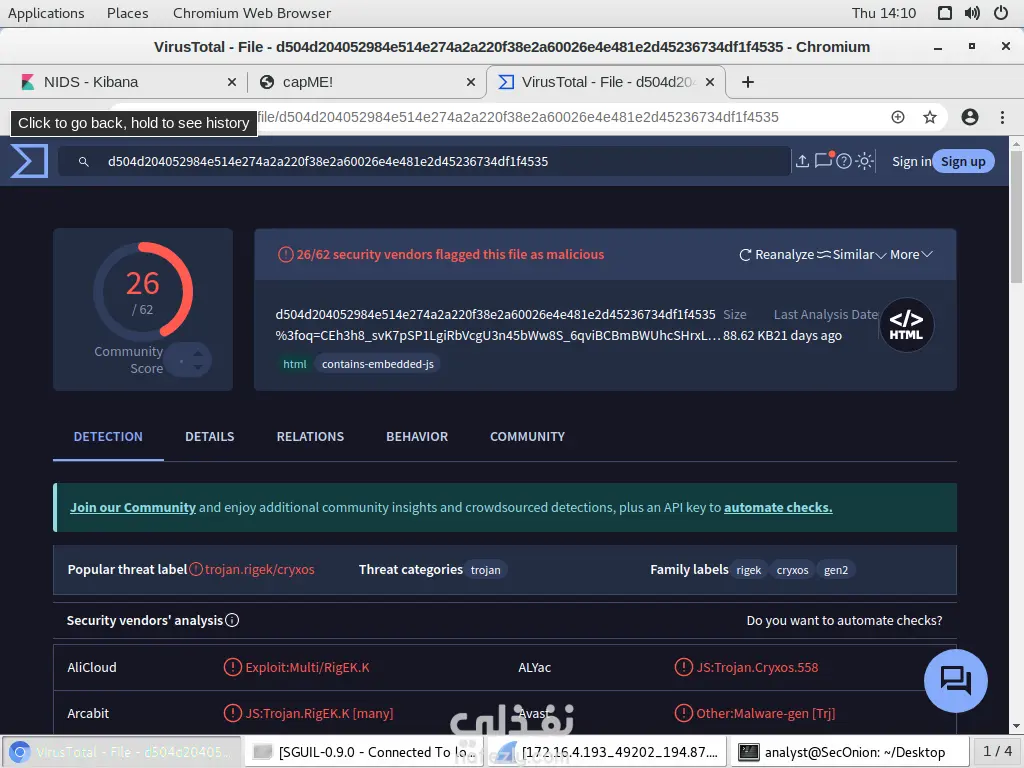Open Chromium profile avatar icon
1024x768 pixels.
pyautogui.click(x=970, y=117)
